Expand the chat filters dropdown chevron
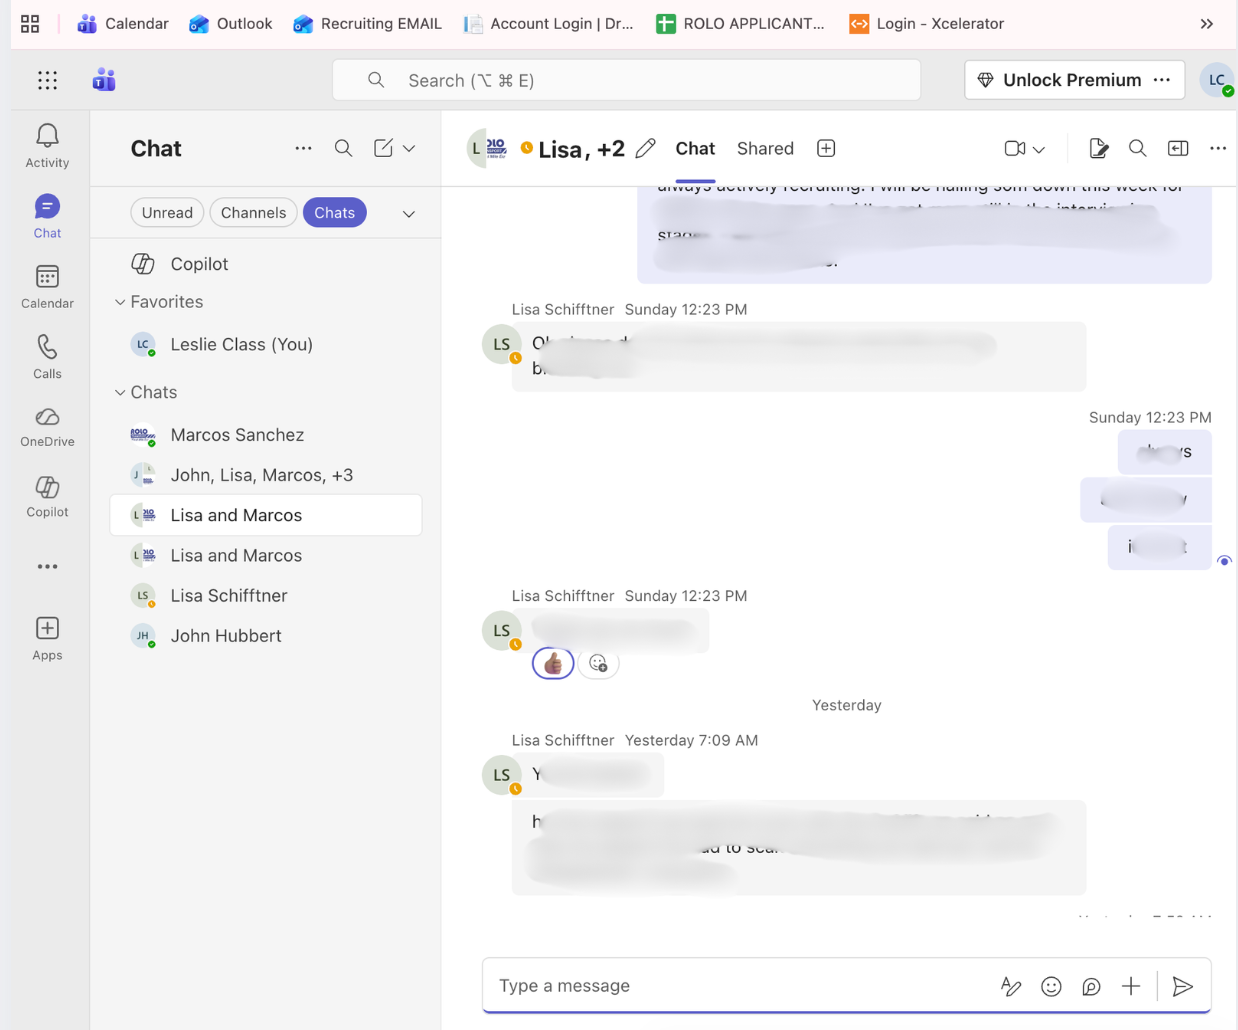The width and height of the screenshot is (1238, 1030). 409,213
